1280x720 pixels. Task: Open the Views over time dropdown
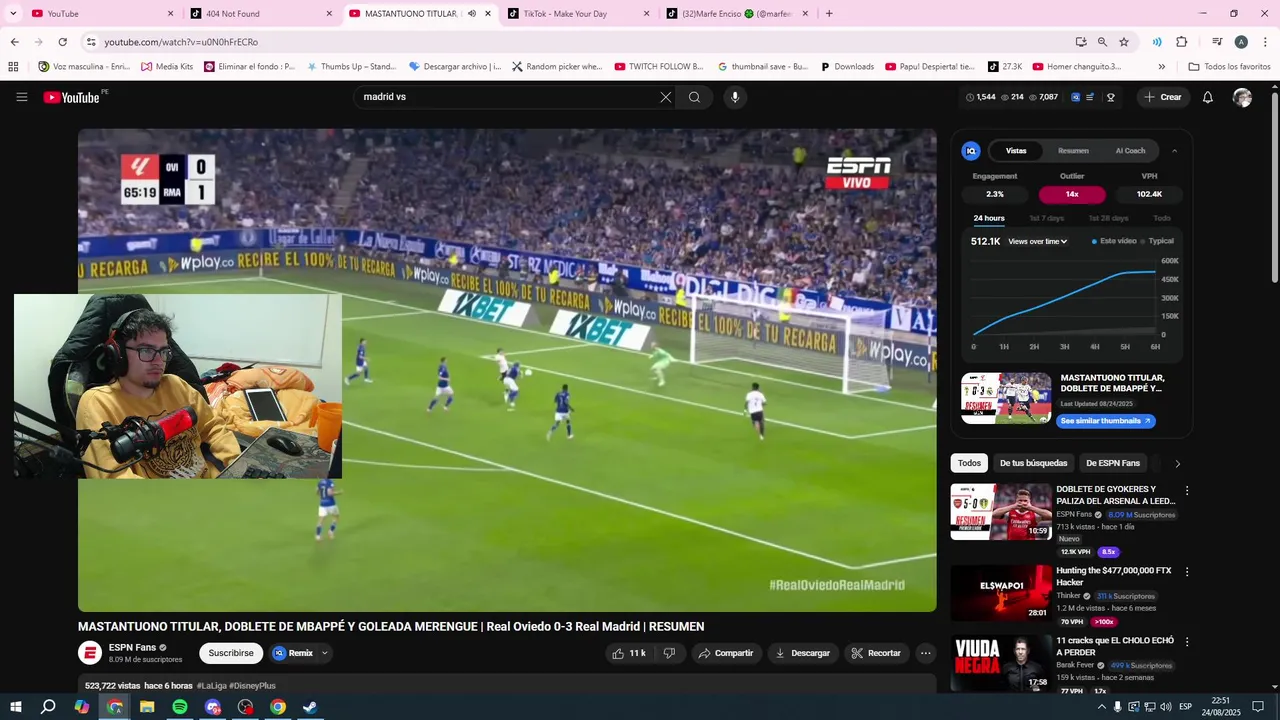coord(1038,241)
